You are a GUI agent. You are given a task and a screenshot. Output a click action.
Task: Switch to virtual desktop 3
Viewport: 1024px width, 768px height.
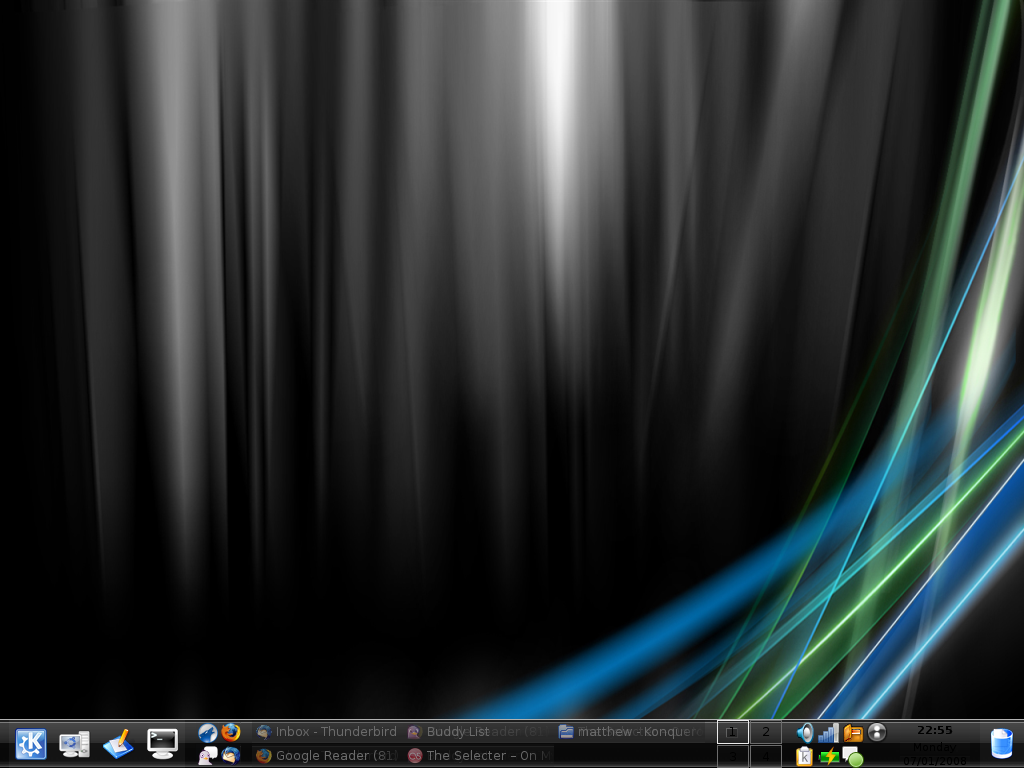pyautogui.click(x=733, y=756)
